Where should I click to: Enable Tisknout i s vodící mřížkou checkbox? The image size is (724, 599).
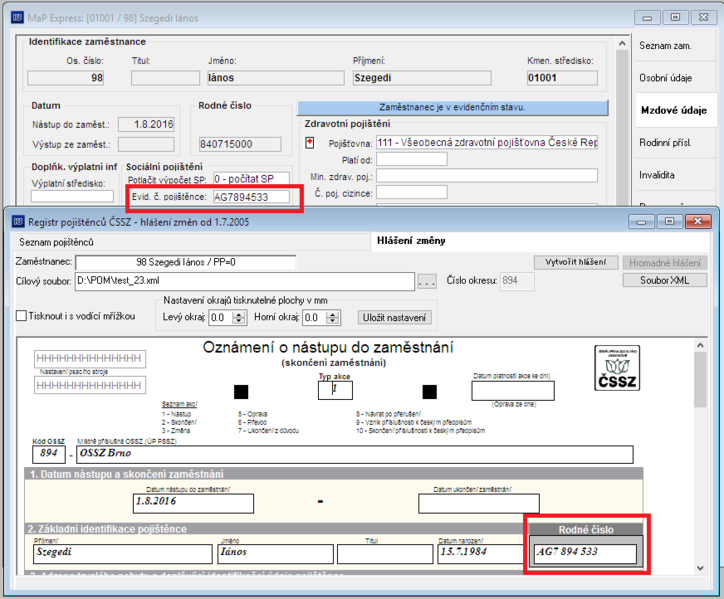click(21, 316)
